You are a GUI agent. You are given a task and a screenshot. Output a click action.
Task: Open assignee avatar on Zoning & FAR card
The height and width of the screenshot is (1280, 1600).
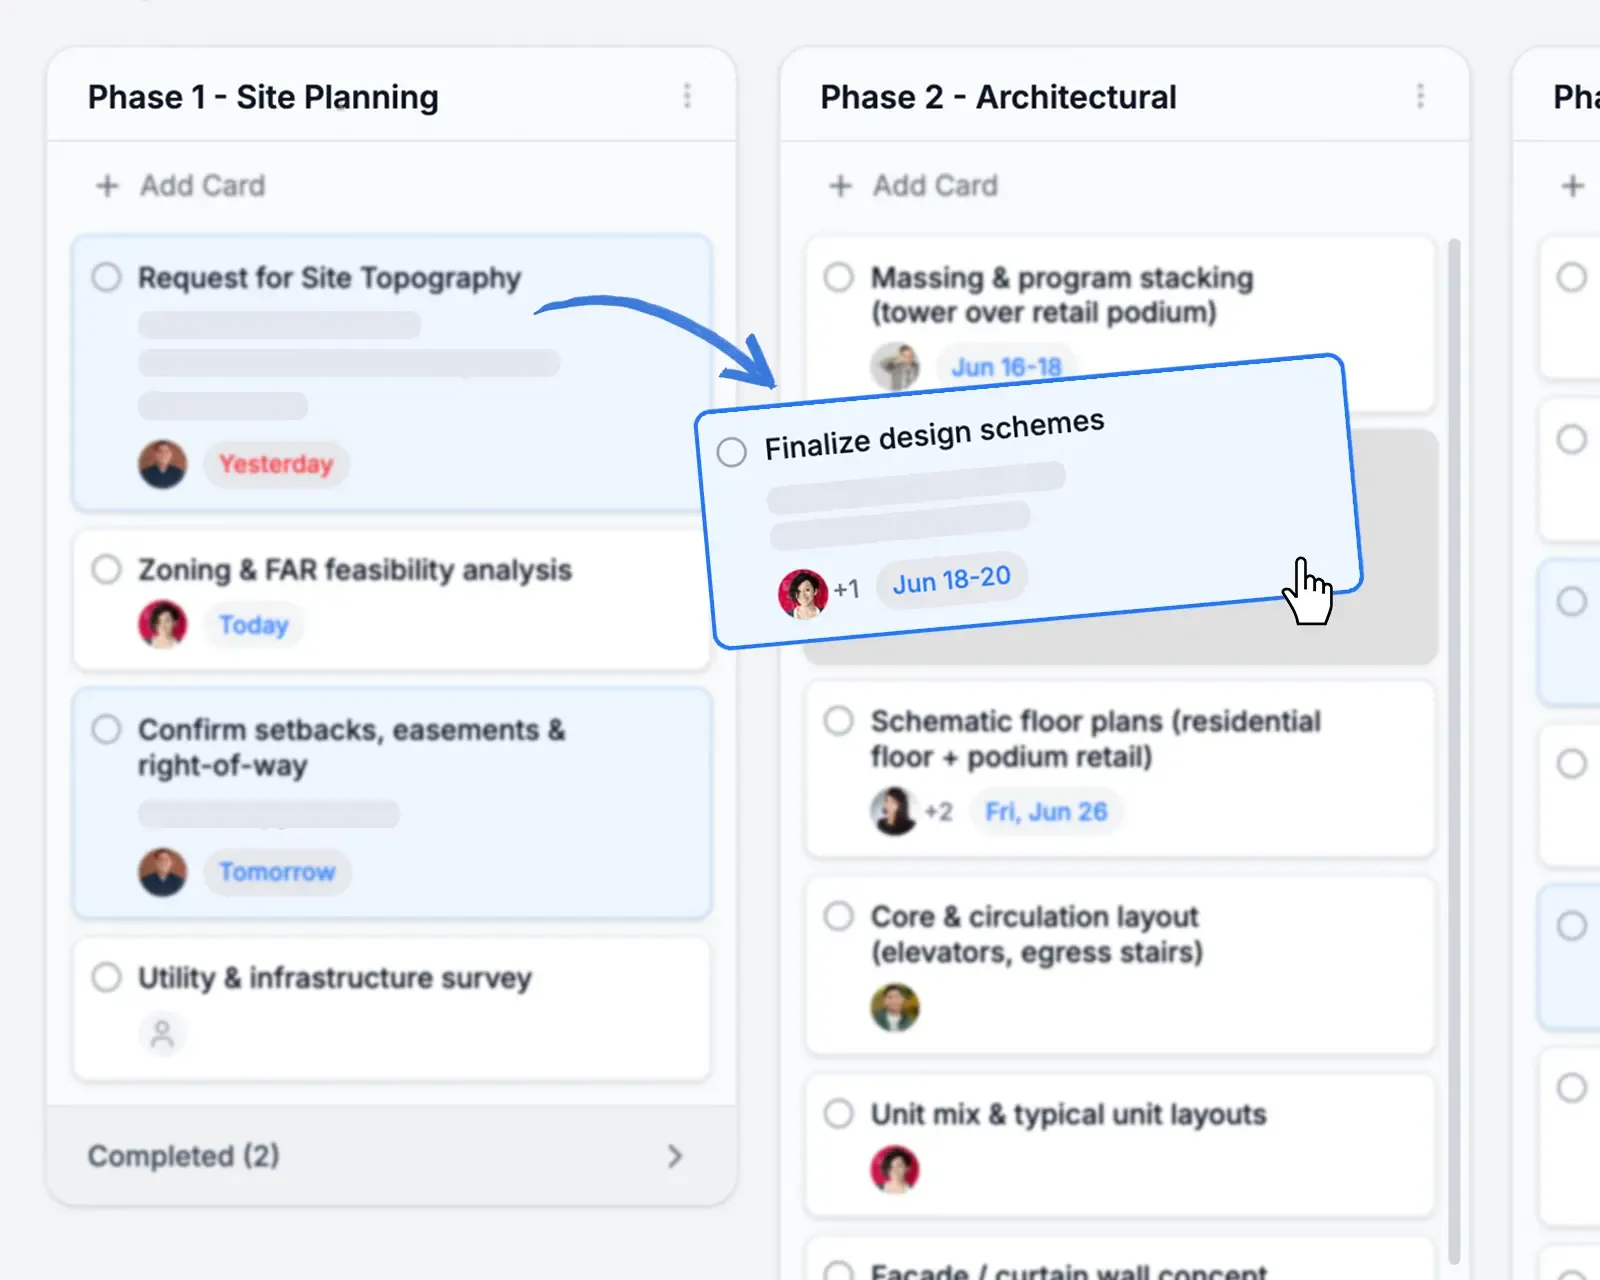[163, 624]
